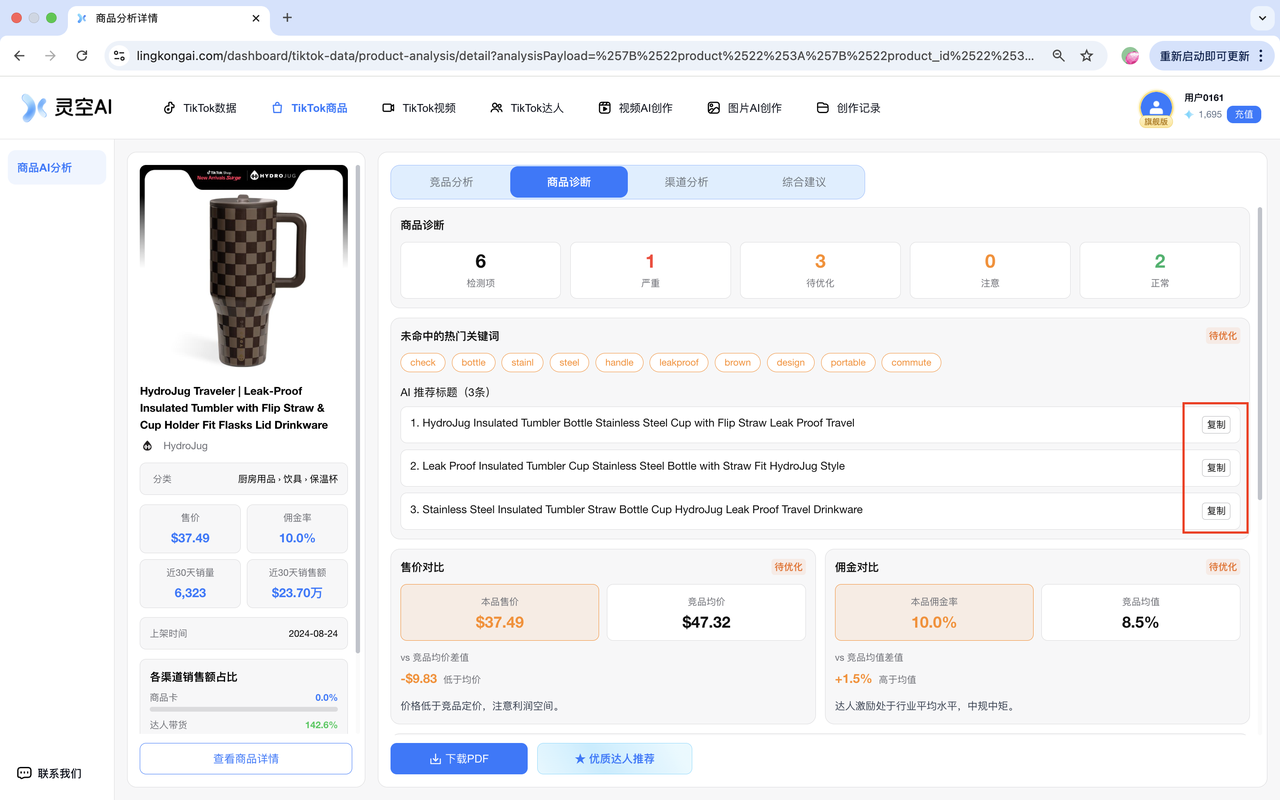Reload the page with refresh icon
This screenshot has height=800, width=1280.
82,56
